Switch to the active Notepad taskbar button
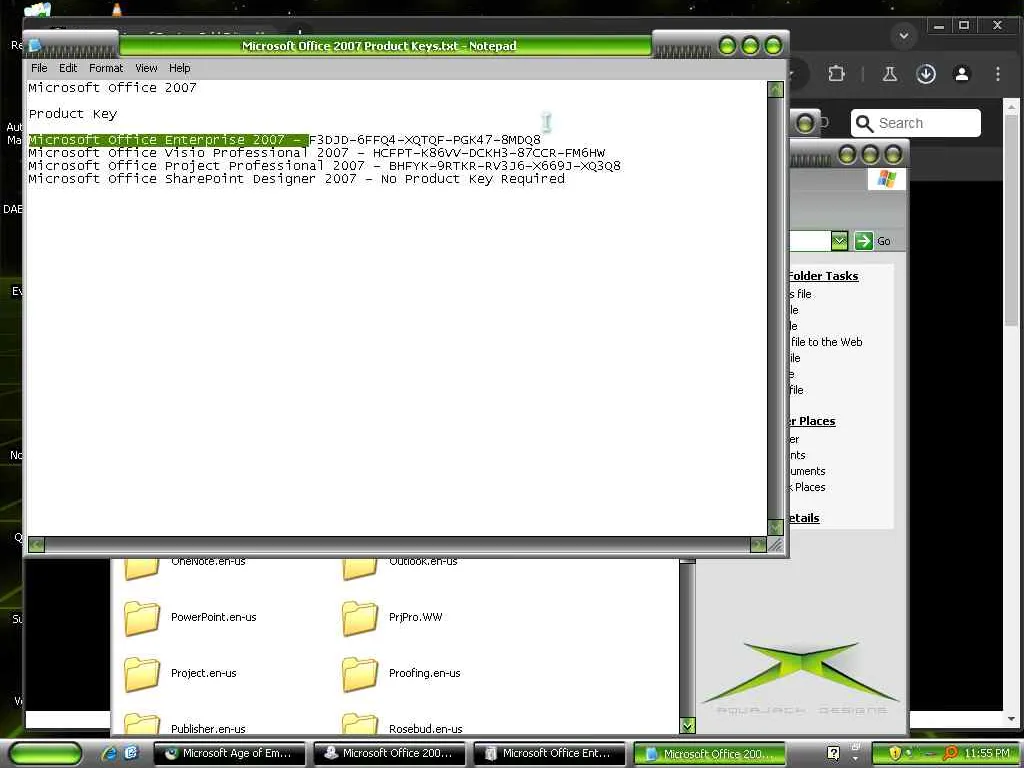 point(709,753)
